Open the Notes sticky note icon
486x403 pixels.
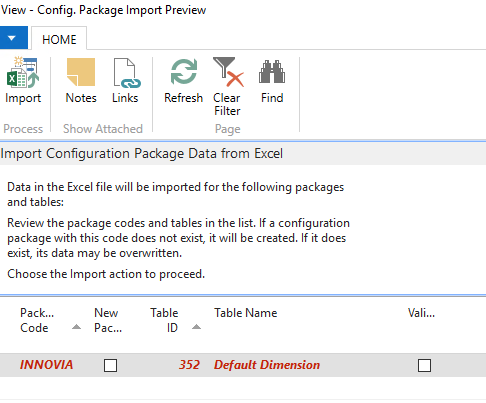(81, 72)
